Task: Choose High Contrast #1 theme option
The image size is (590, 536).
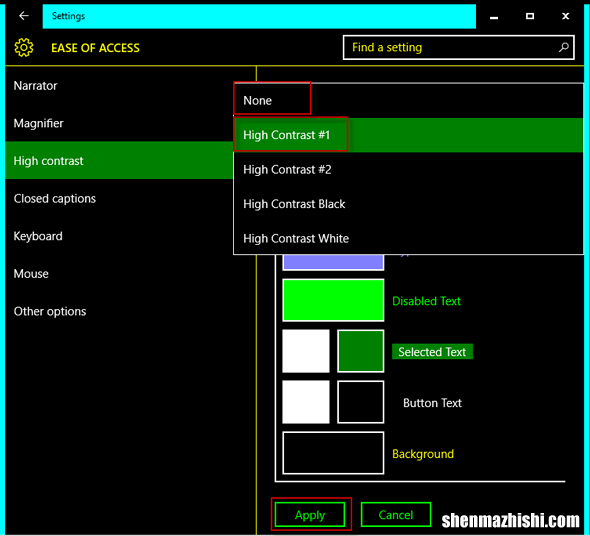Action: click(x=408, y=135)
